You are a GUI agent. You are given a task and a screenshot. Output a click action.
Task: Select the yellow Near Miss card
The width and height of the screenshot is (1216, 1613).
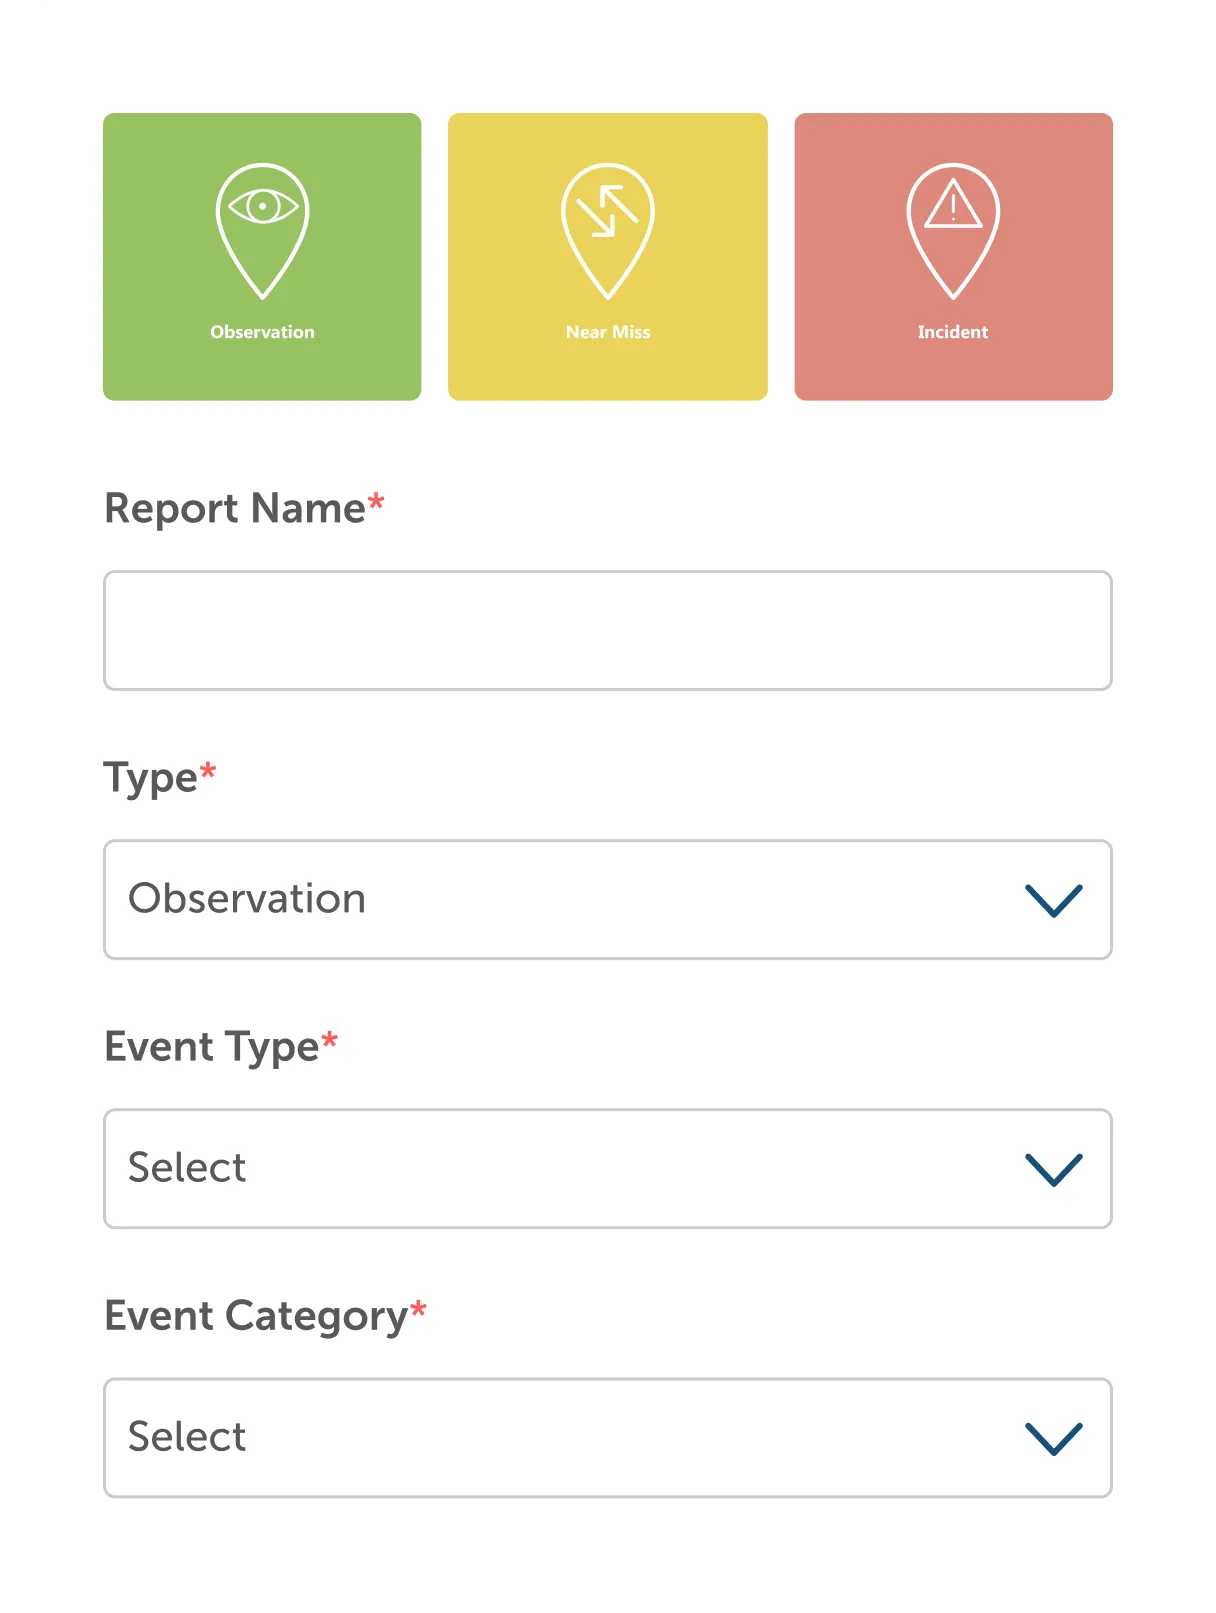[608, 257]
